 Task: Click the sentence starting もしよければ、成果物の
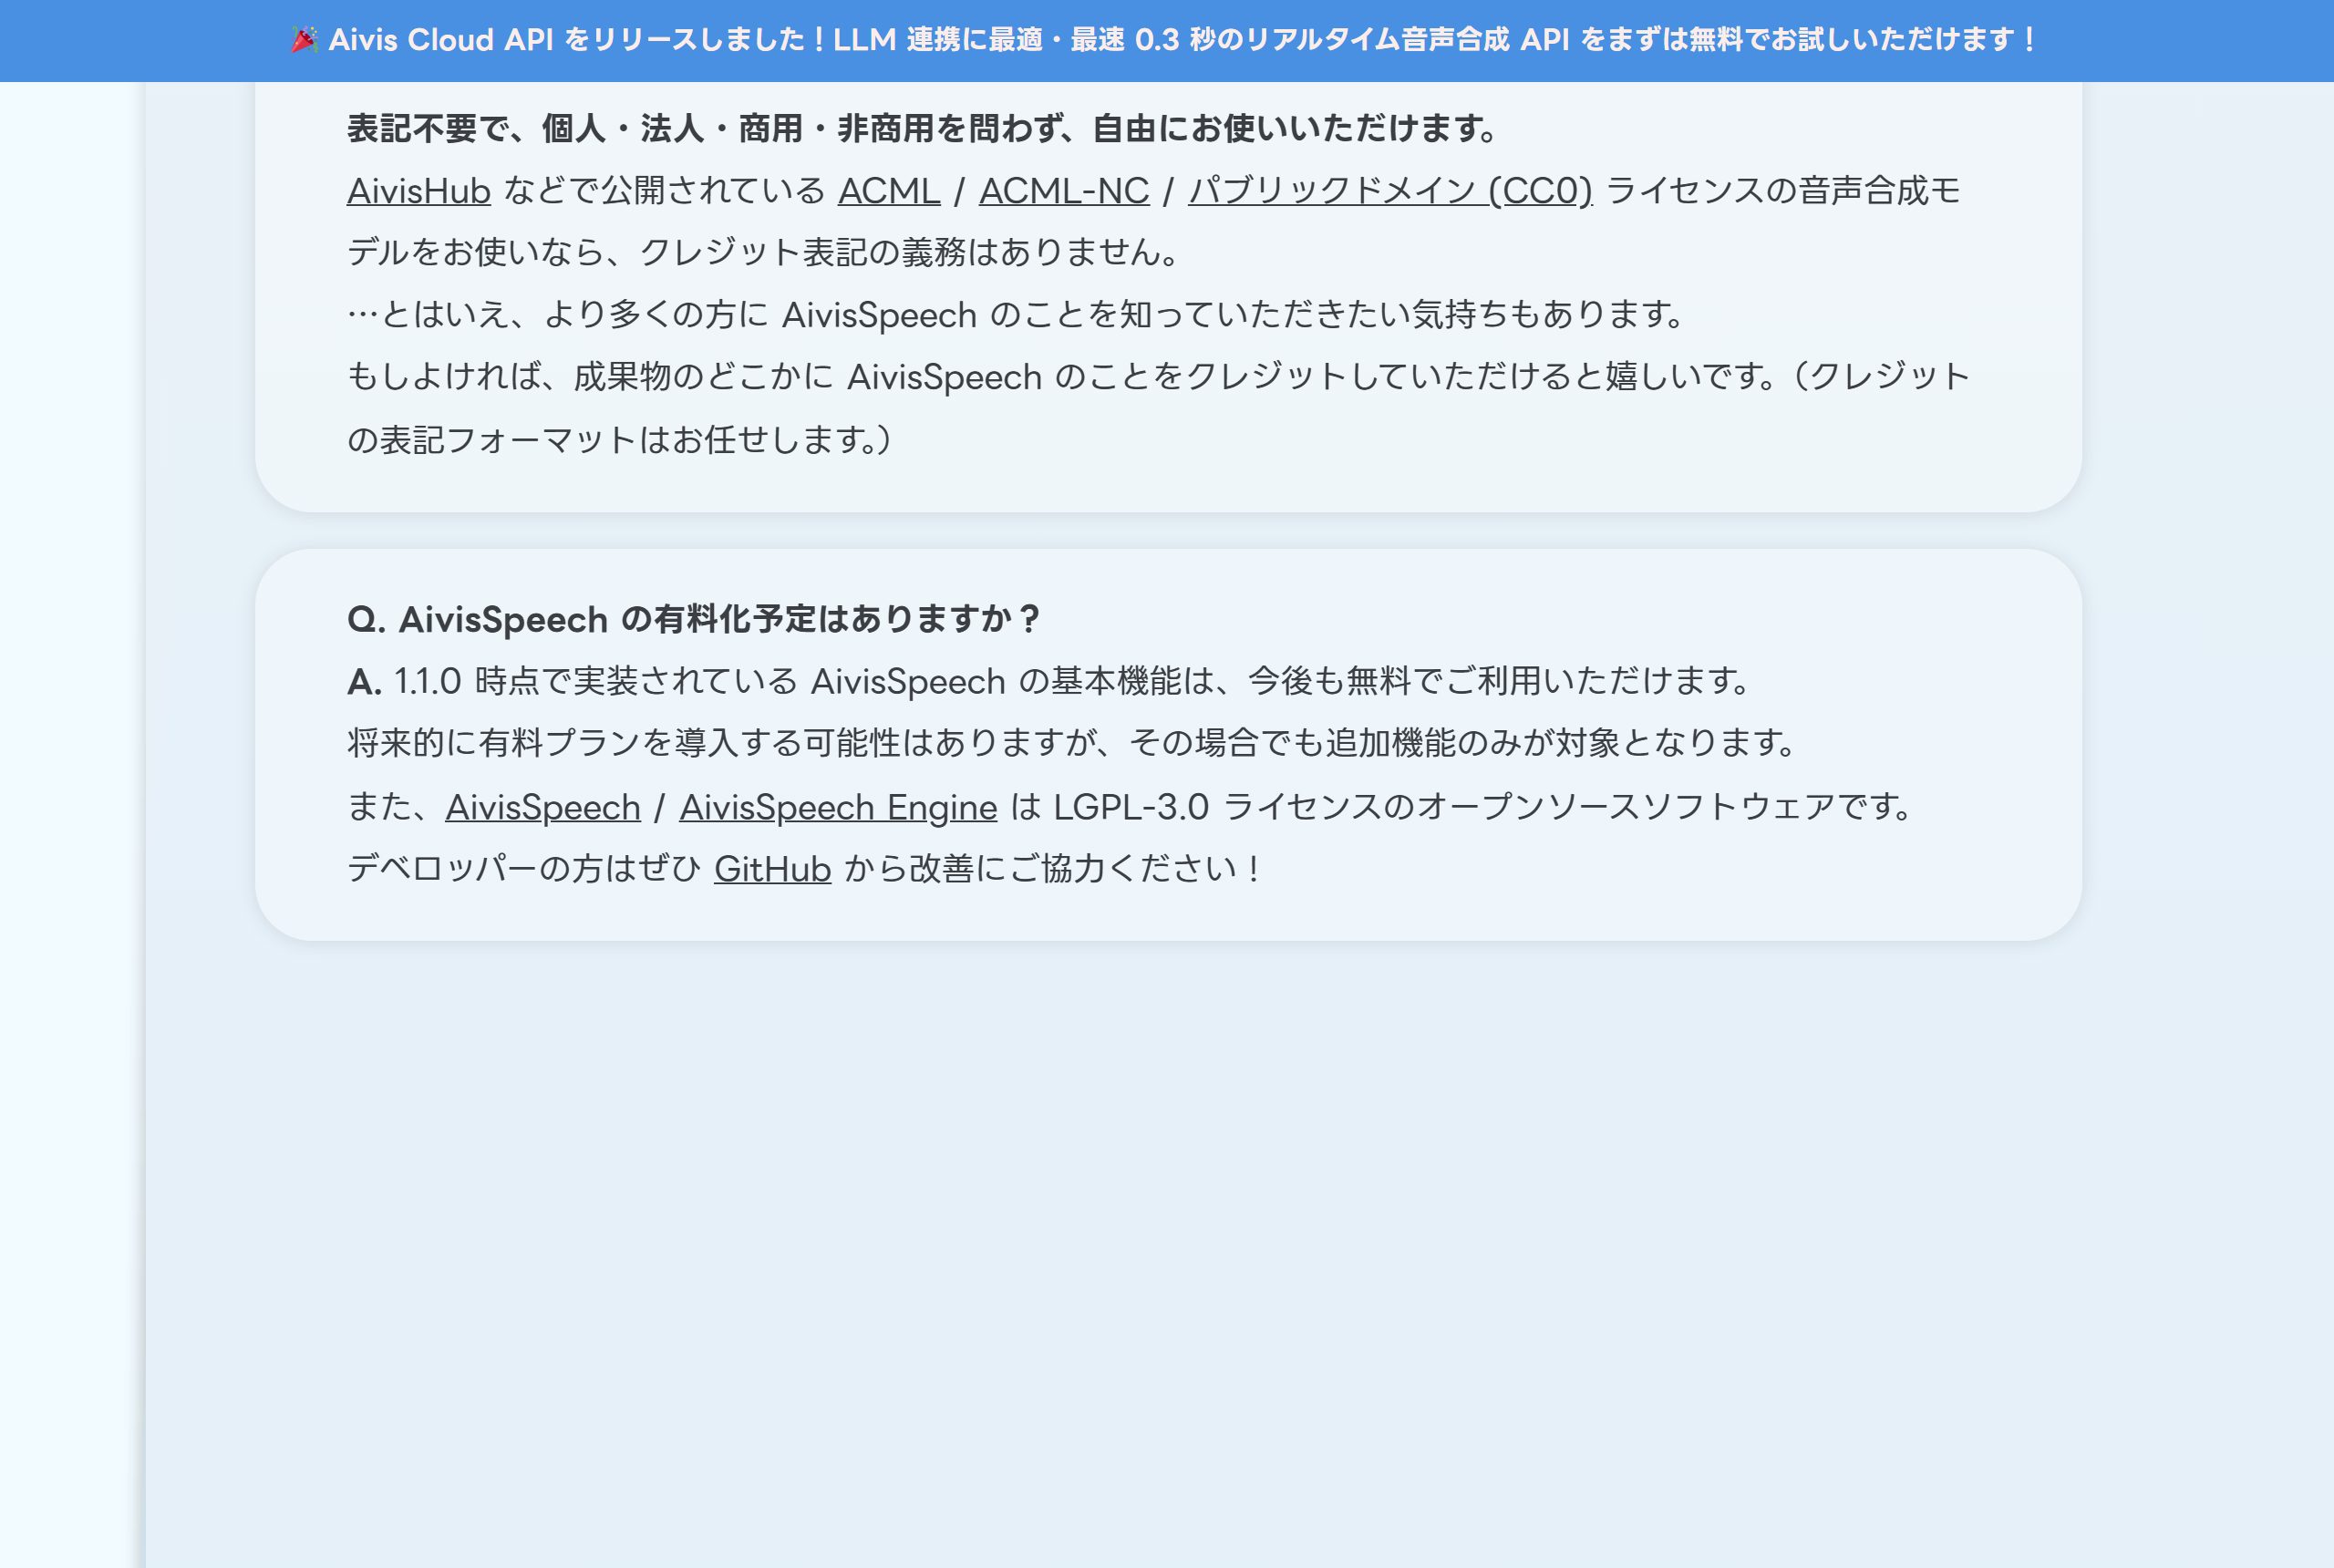point(1158,377)
